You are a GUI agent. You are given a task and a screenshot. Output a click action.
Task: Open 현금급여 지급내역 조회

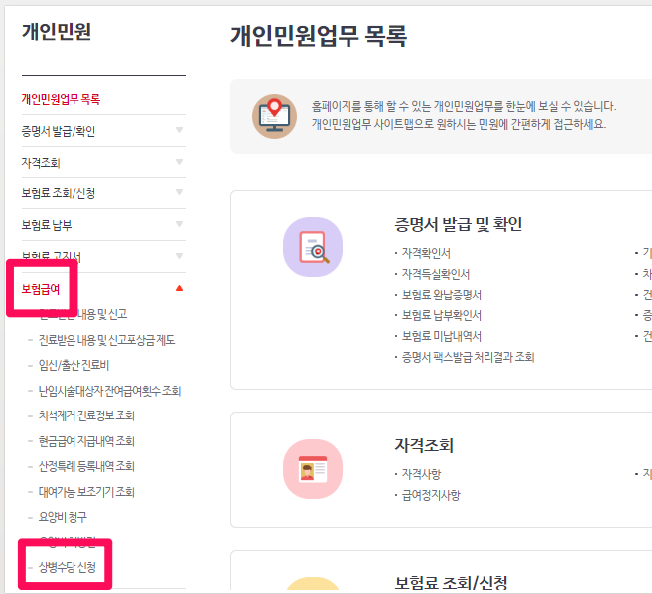point(86,441)
